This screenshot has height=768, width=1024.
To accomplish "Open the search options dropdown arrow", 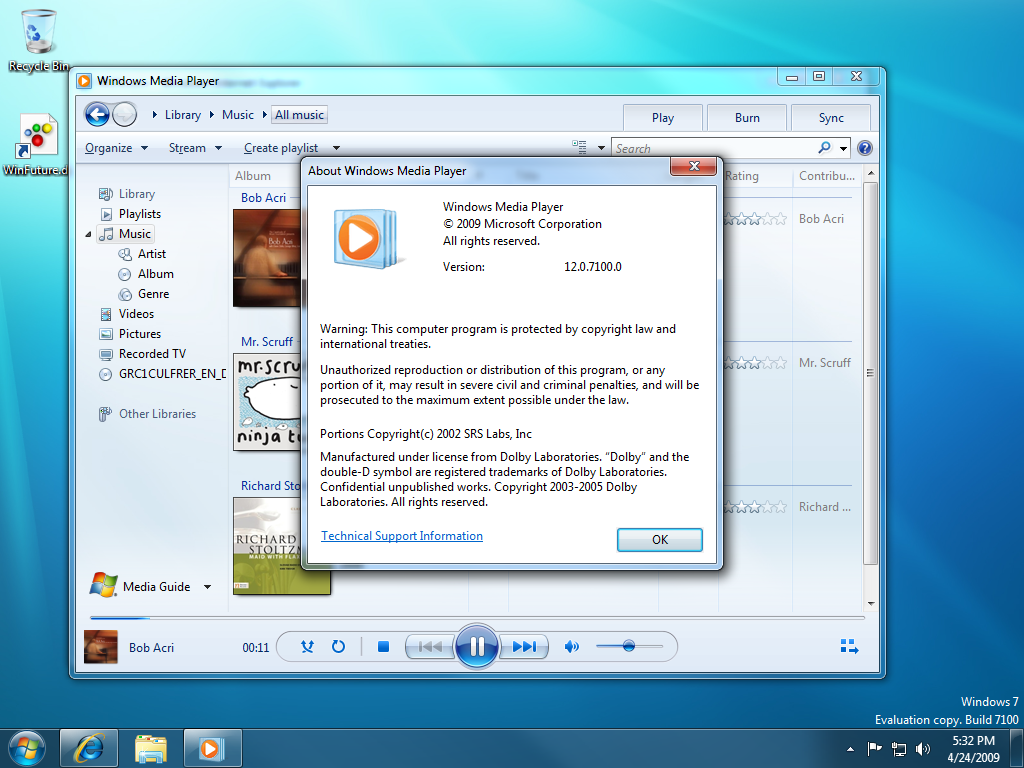I will (844, 148).
